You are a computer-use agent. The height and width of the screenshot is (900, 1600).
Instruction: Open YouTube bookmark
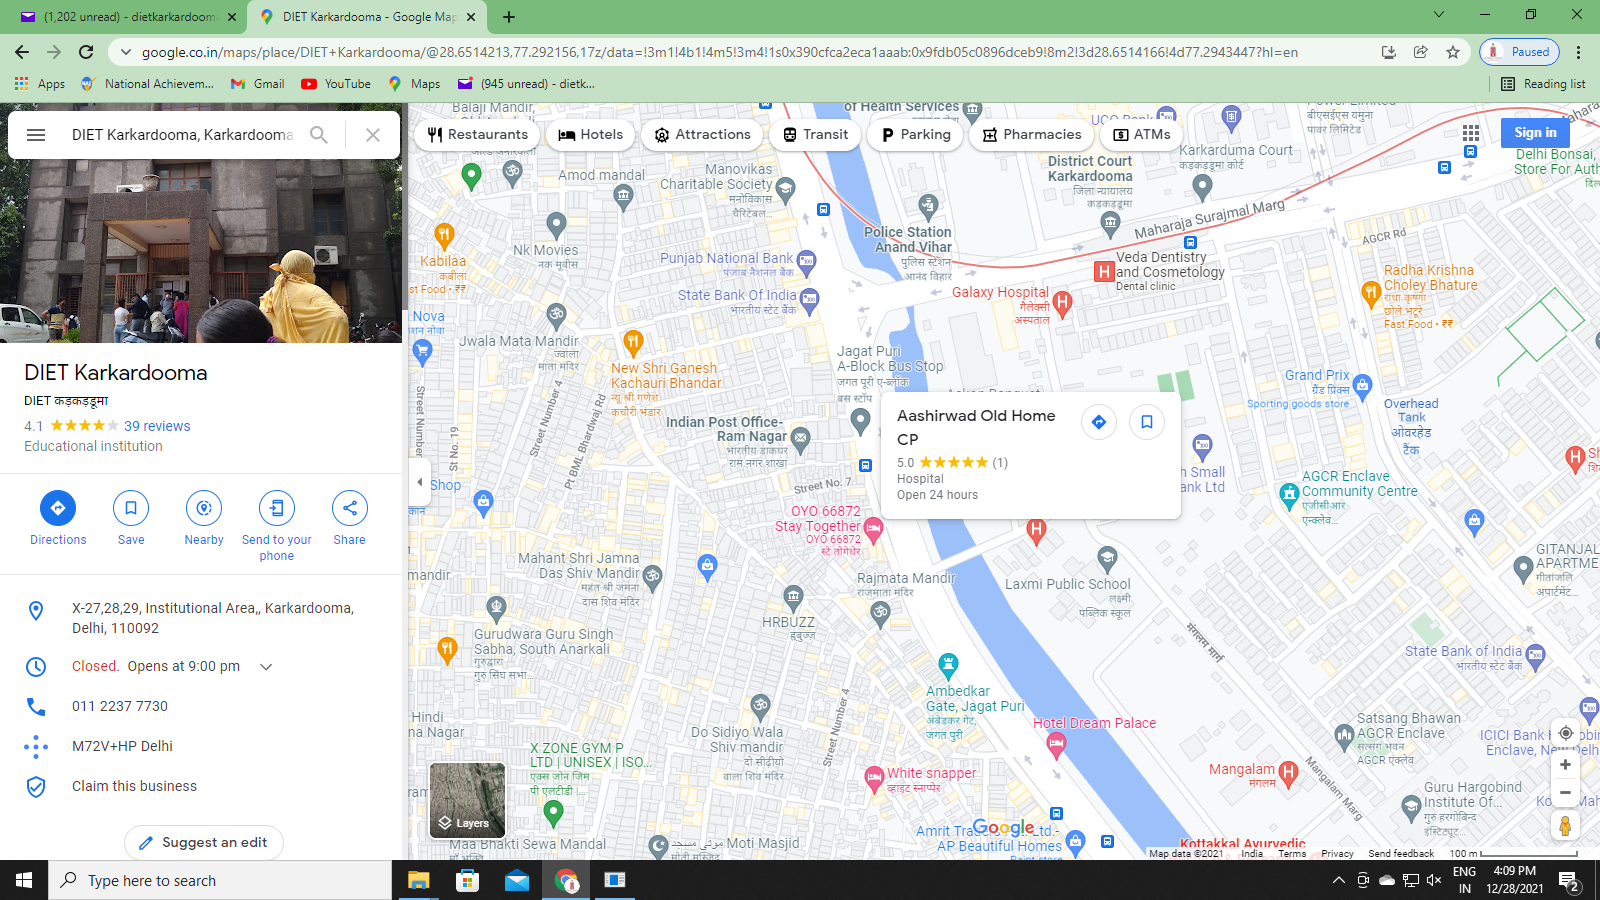336,84
